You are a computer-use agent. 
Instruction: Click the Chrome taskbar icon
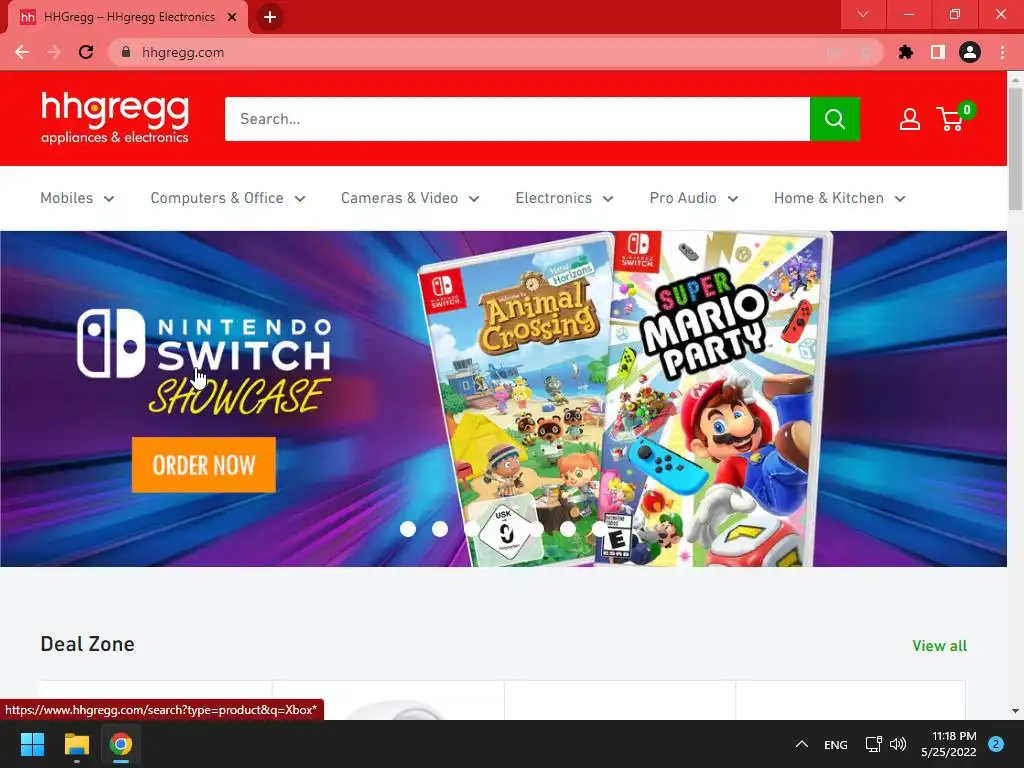(x=121, y=744)
